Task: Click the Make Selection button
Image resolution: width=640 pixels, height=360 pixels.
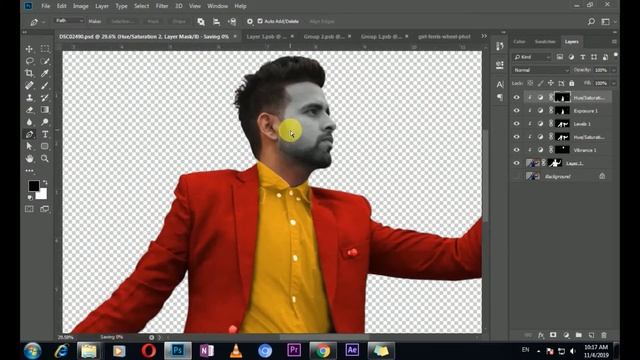Action: click(x=122, y=21)
